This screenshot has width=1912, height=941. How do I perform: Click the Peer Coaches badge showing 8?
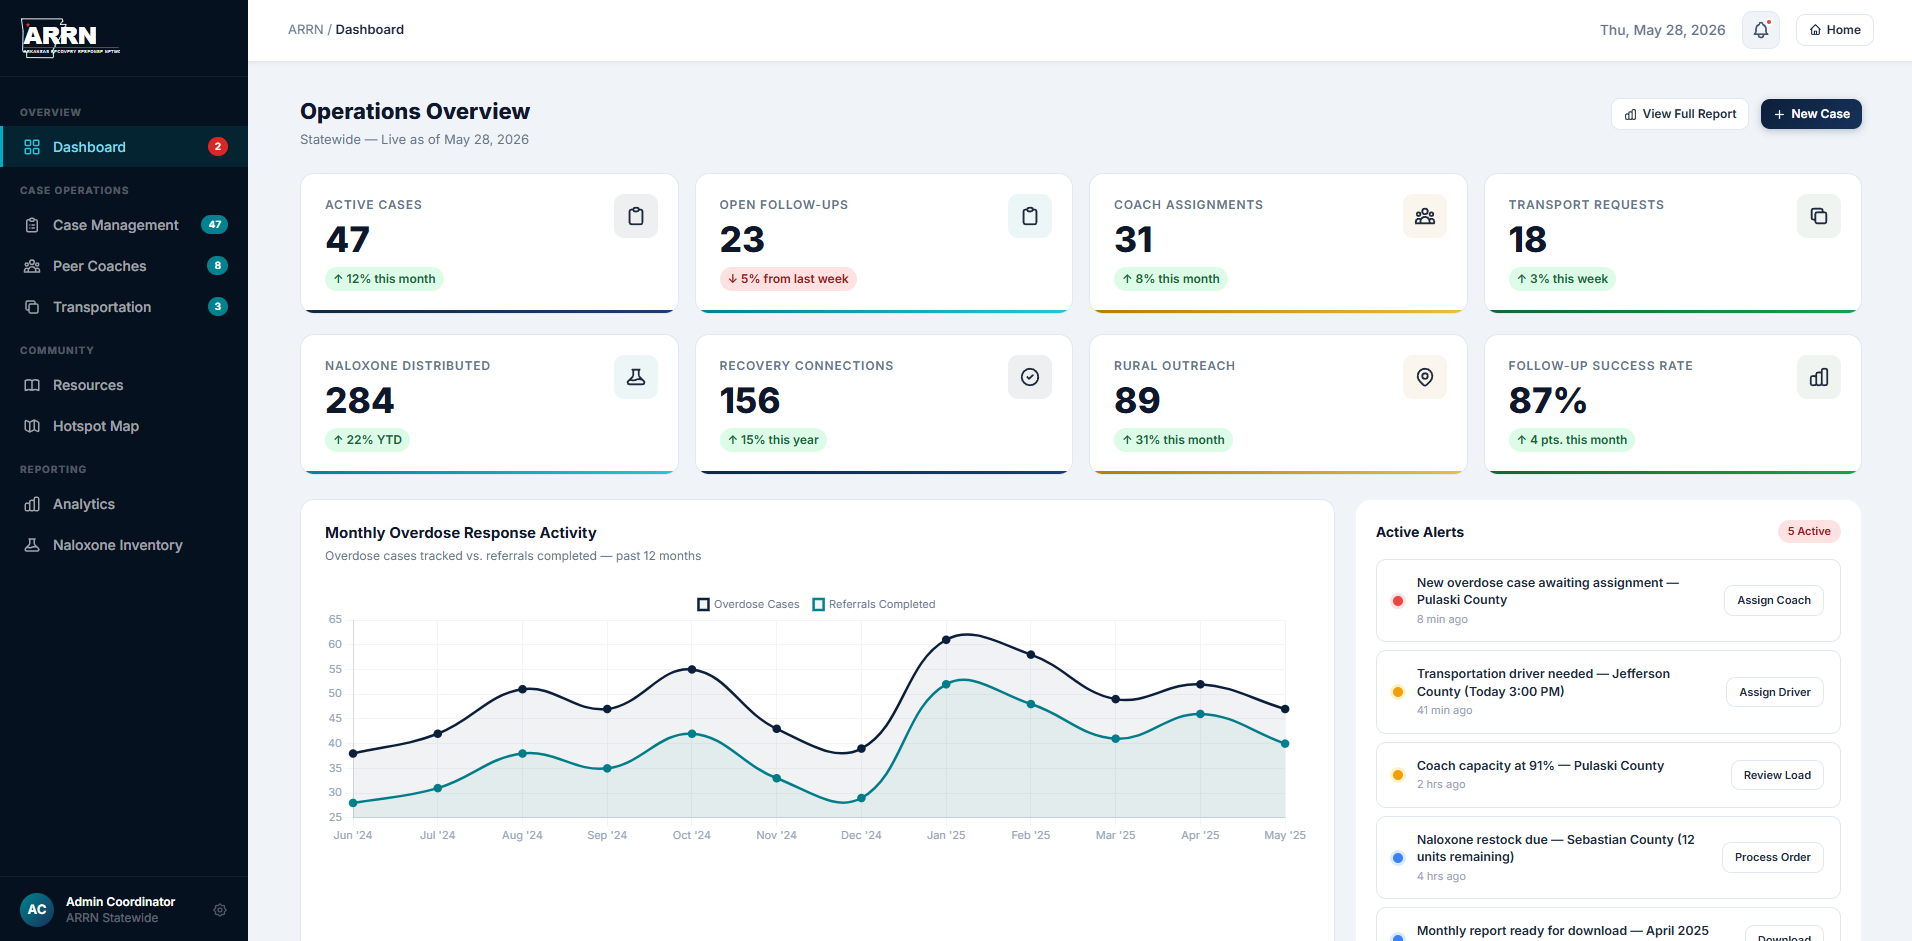click(218, 266)
